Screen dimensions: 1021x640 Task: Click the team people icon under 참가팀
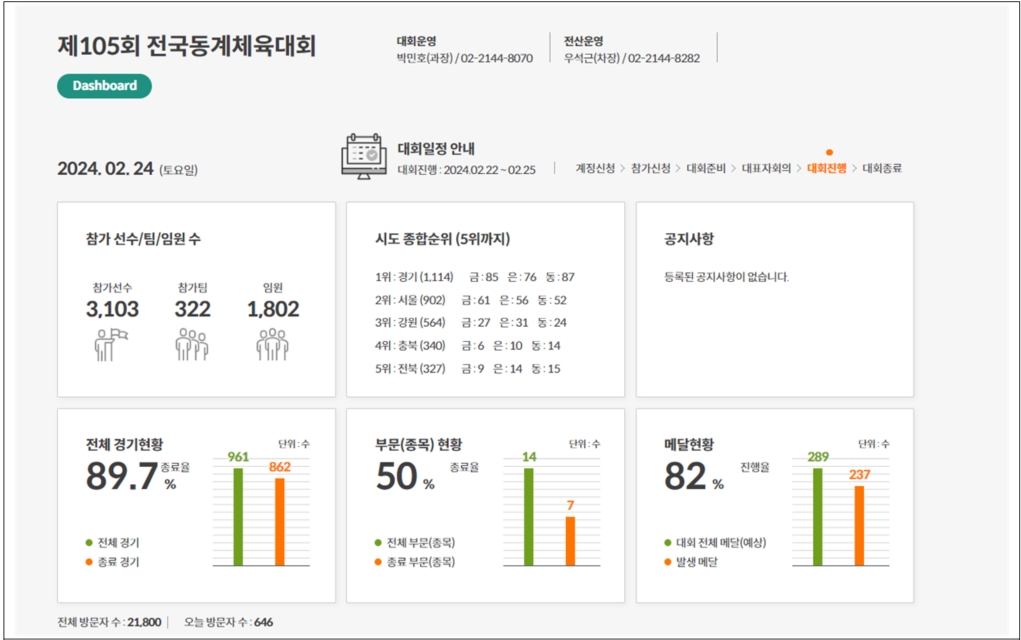(x=192, y=343)
